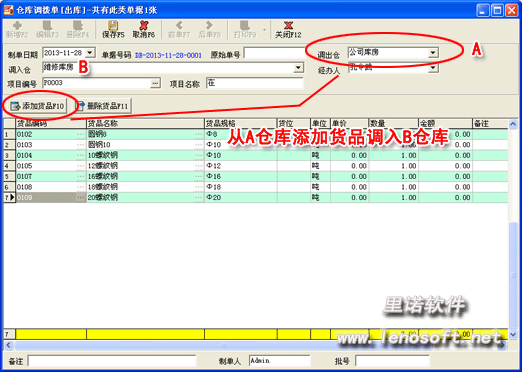Screen dimensions: 522x372
Task: Click the 新增F2 add icon
Action: tap(17, 29)
